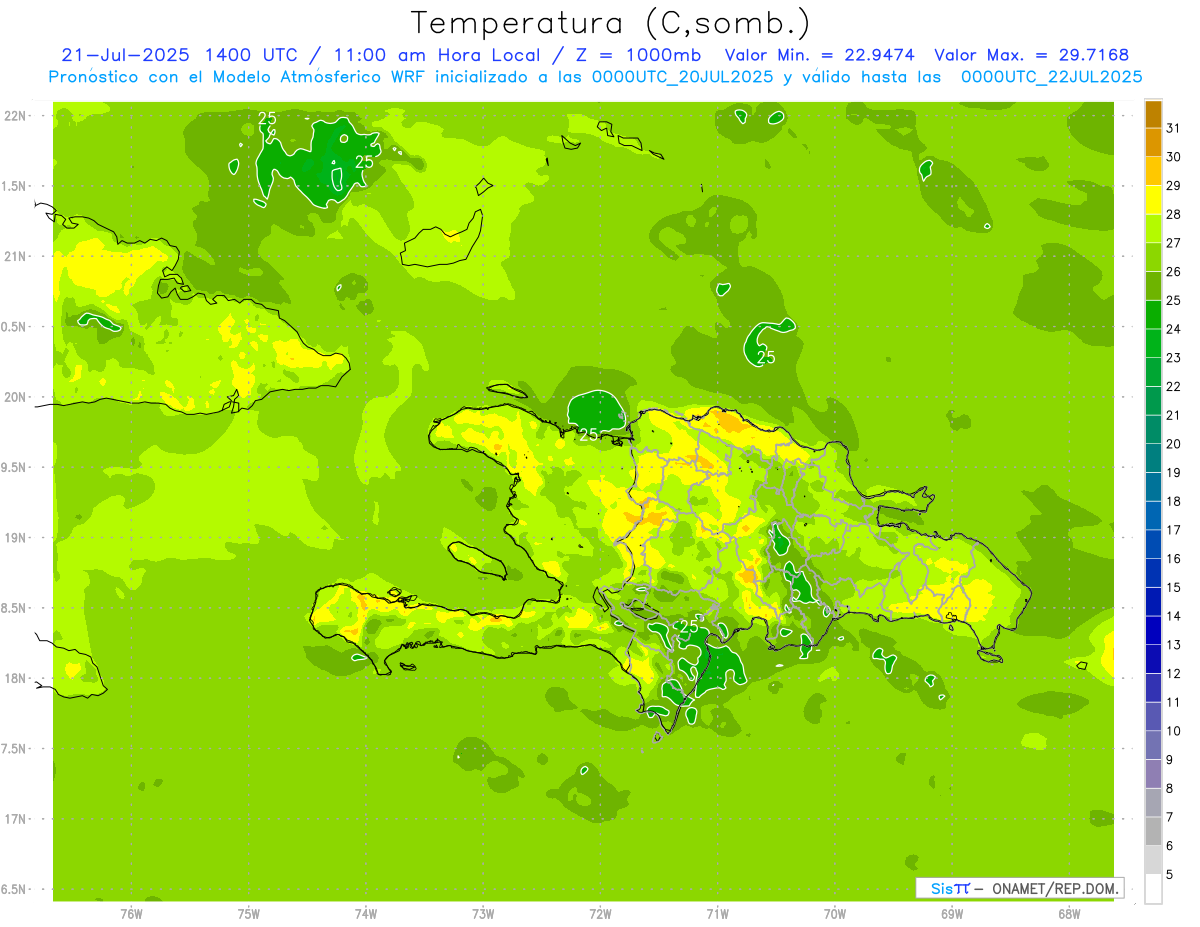Click the "Valor Min. = 22.9474" value
Image resolution: width=1200 pixels, height=927 pixels.
tap(822, 55)
